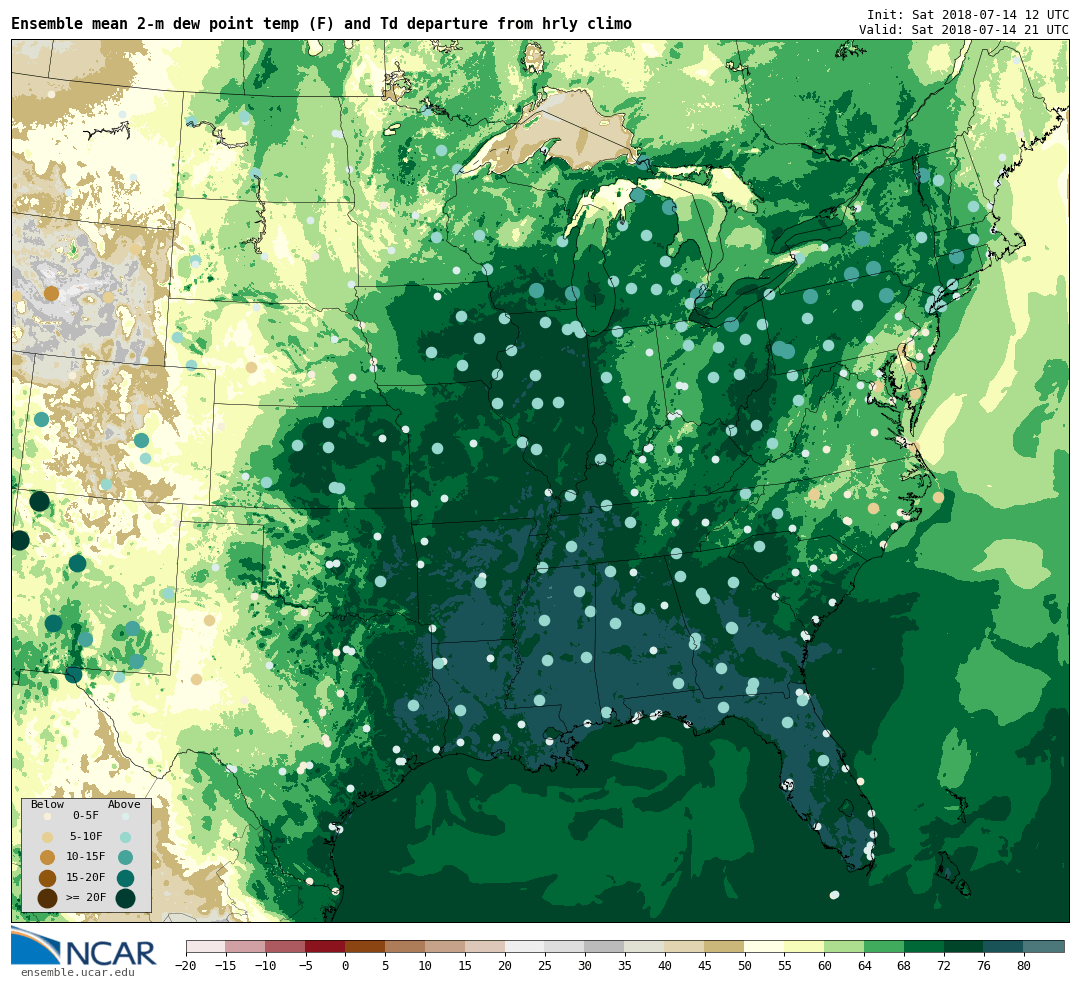The image size is (1080, 985).
Task: Click the '15-20F' Above legend circle
Action: click(x=125, y=878)
